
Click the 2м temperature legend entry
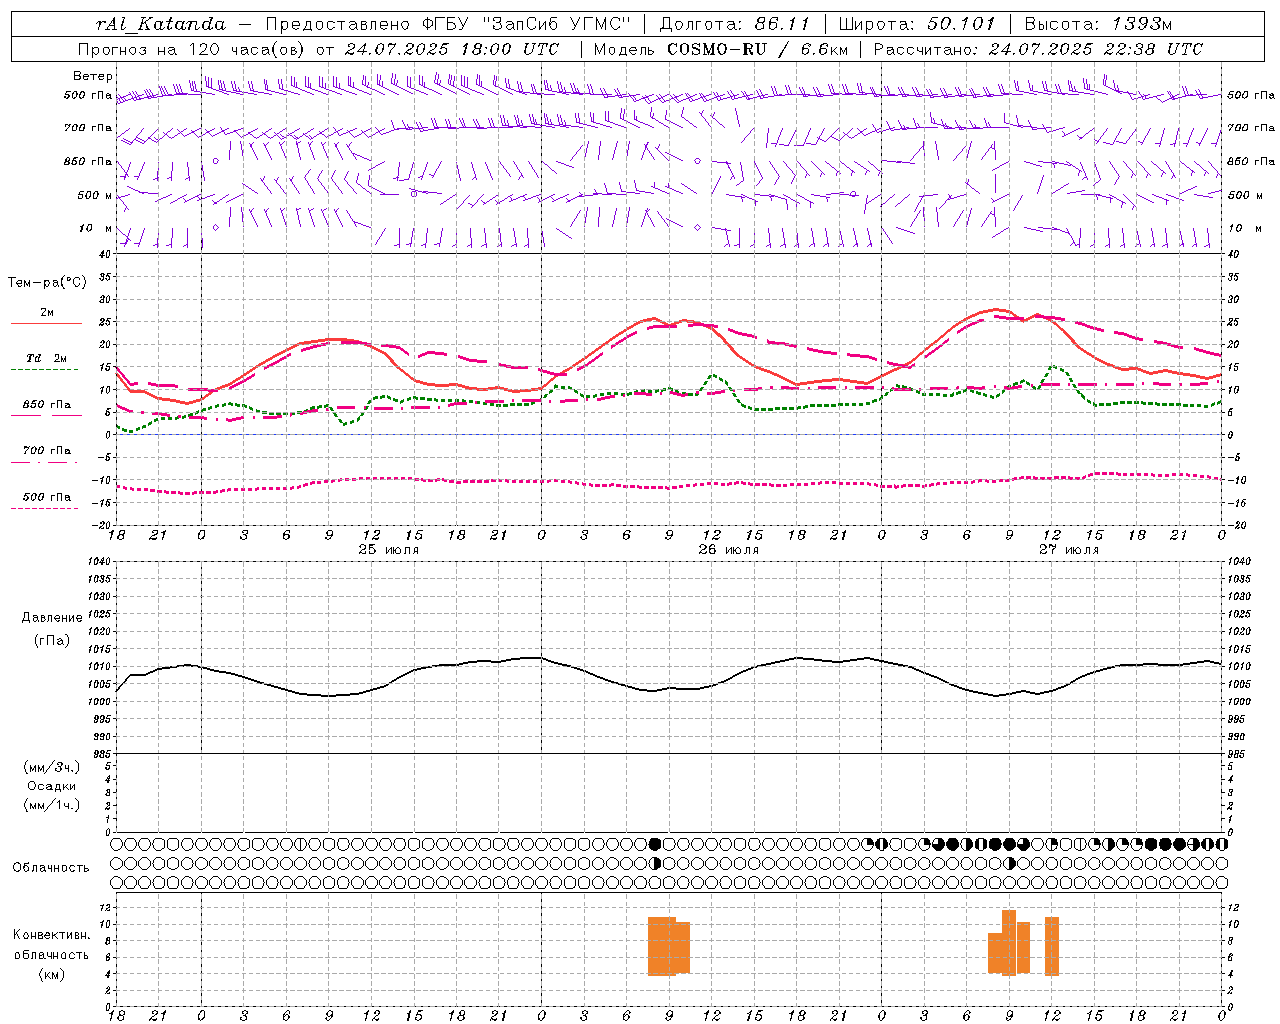(x=47, y=313)
